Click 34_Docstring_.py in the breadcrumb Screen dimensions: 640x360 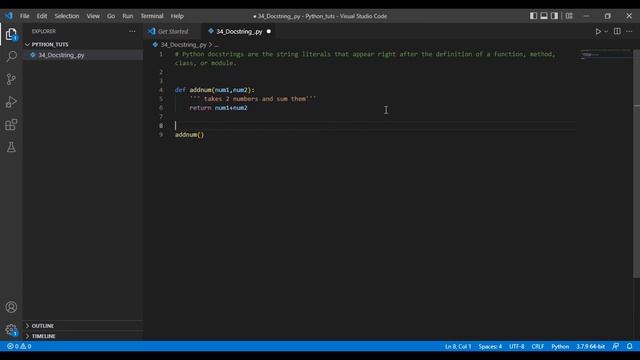[x=184, y=44]
